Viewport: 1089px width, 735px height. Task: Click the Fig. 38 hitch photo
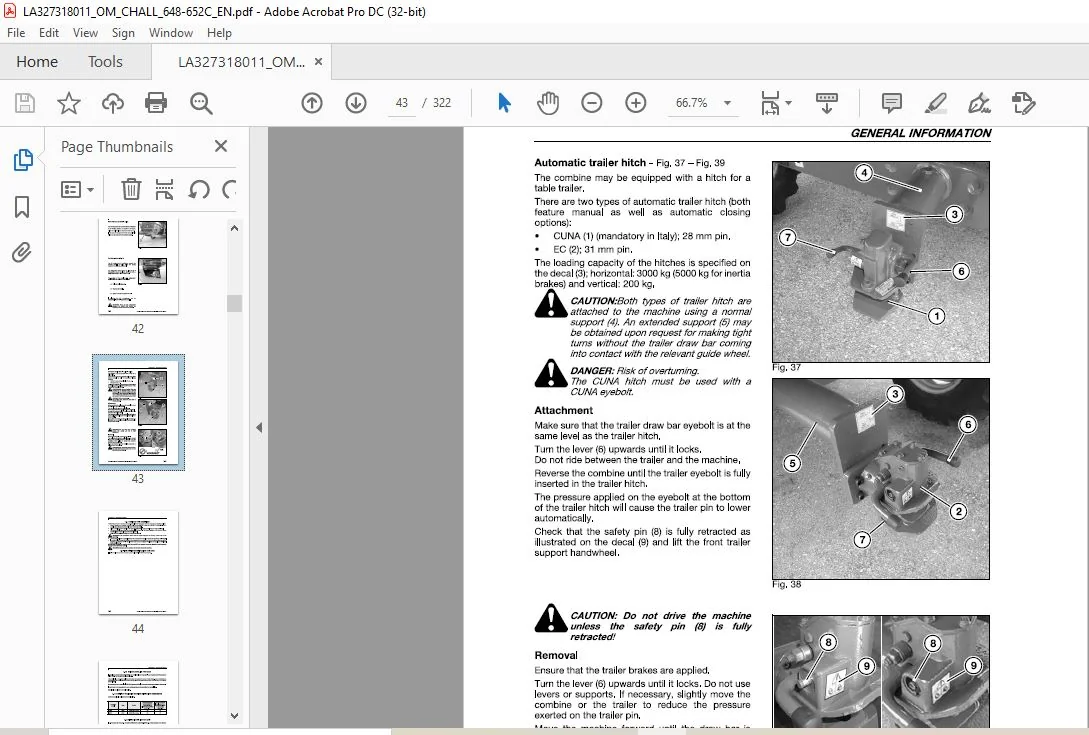coord(881,479)
